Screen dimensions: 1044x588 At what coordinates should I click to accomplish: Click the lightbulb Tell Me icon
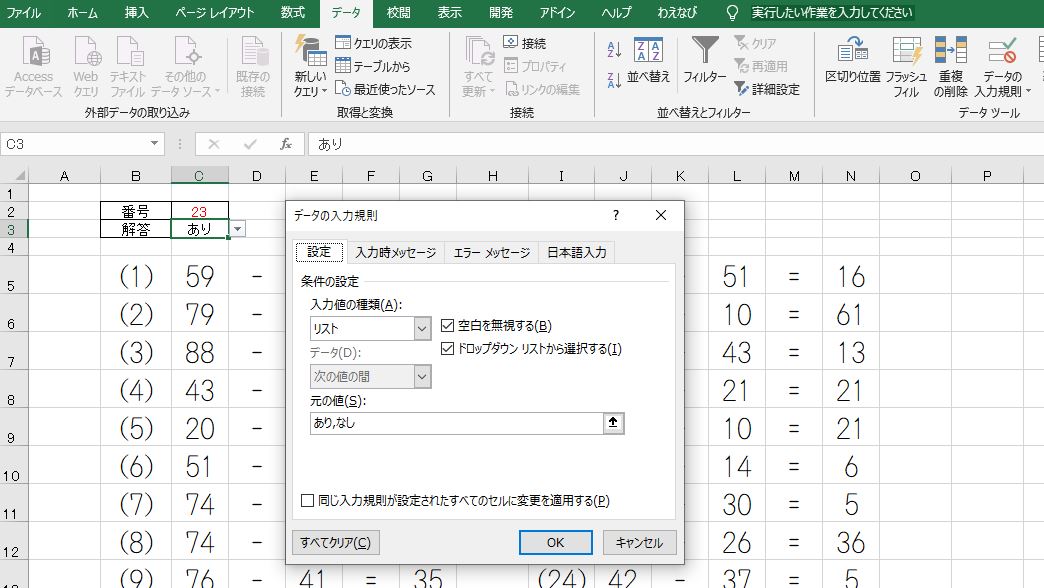point(732,13)
